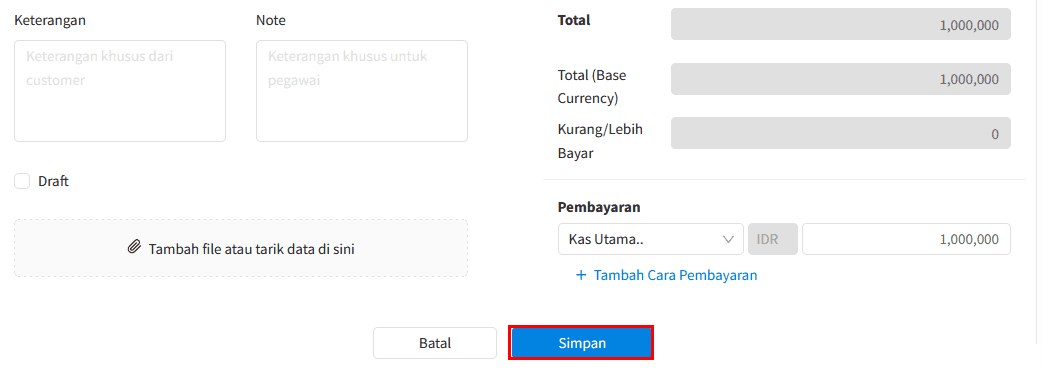Click the plus icon beside Tambah Cara Pembayaran
The width and height of the screenshot is (1042, 371).
pyautogui.click(x=581, y=275)
